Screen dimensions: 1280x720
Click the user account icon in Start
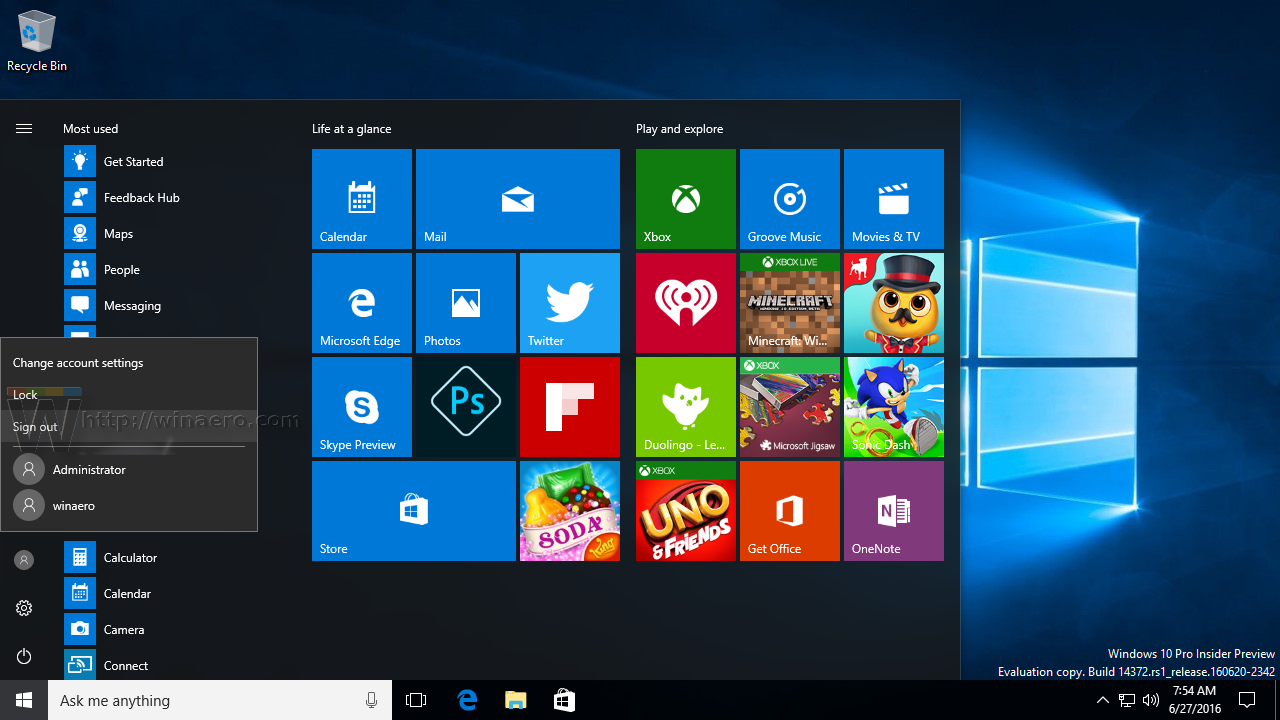[x=24, y=560]
